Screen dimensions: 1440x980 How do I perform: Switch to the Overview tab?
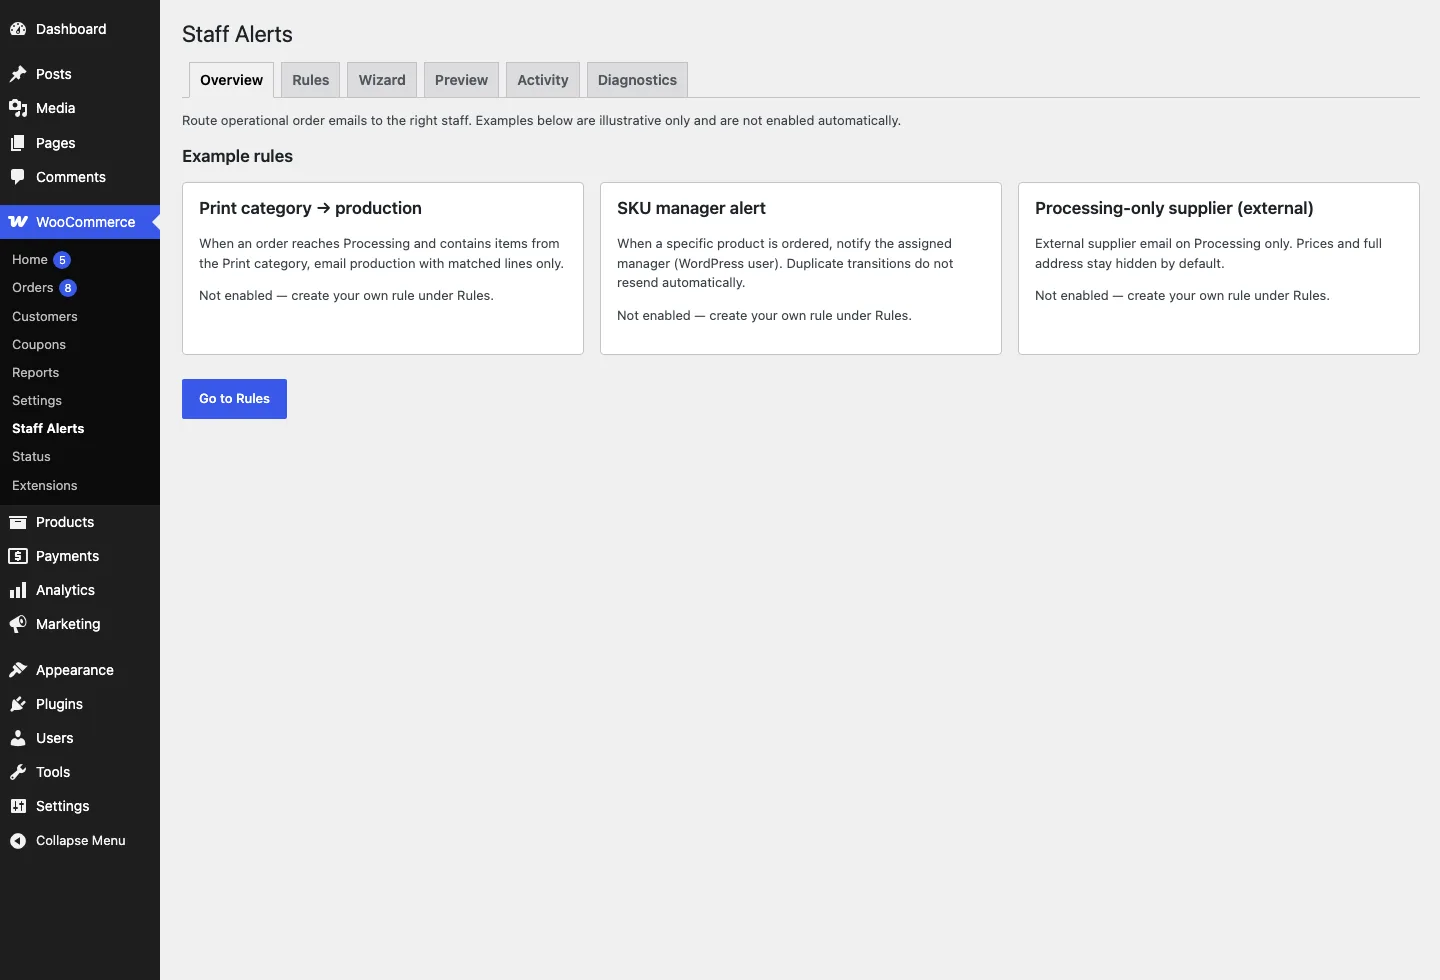pyautogui.click(x=231, y=80)
